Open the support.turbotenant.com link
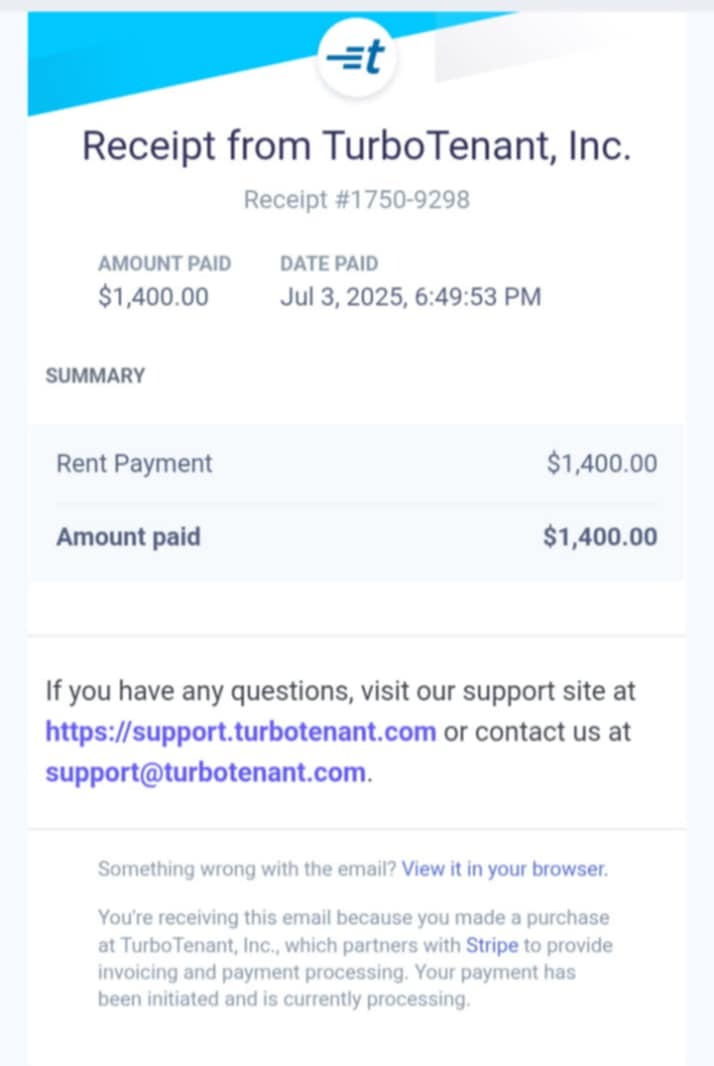This screenshot has height=1066, width=714. [x=241, y=732]
